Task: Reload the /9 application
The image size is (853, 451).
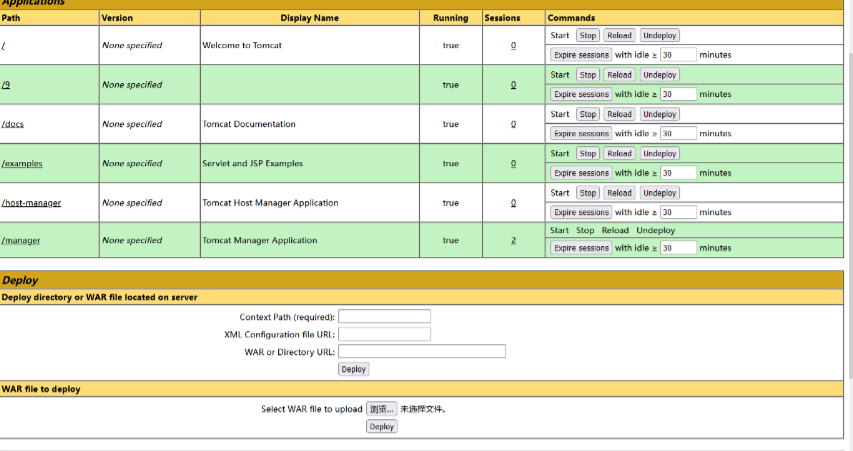Action: pos(619,75)
